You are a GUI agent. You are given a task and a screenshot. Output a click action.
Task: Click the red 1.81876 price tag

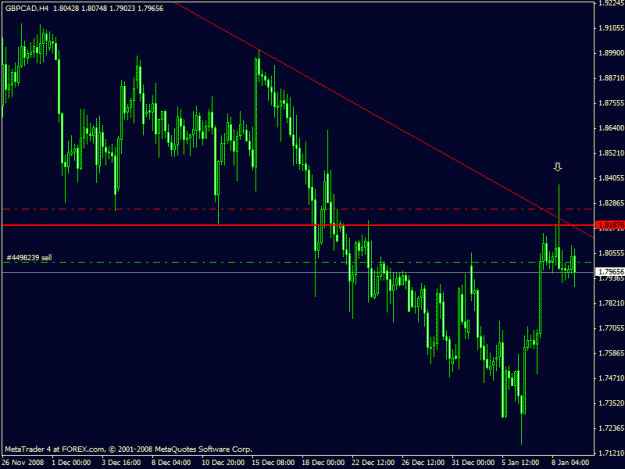pyautogui.click(x=610, y=225)
